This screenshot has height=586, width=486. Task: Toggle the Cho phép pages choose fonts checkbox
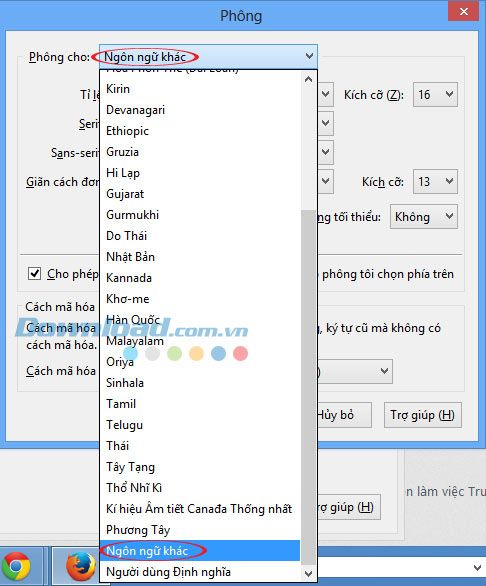pos(34,274)
